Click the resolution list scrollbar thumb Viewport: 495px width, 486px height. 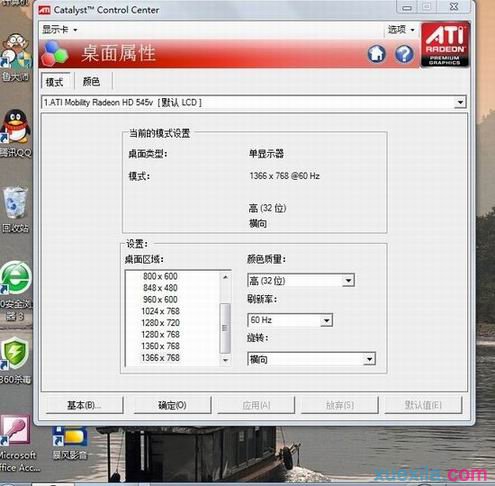pos(225,328)
